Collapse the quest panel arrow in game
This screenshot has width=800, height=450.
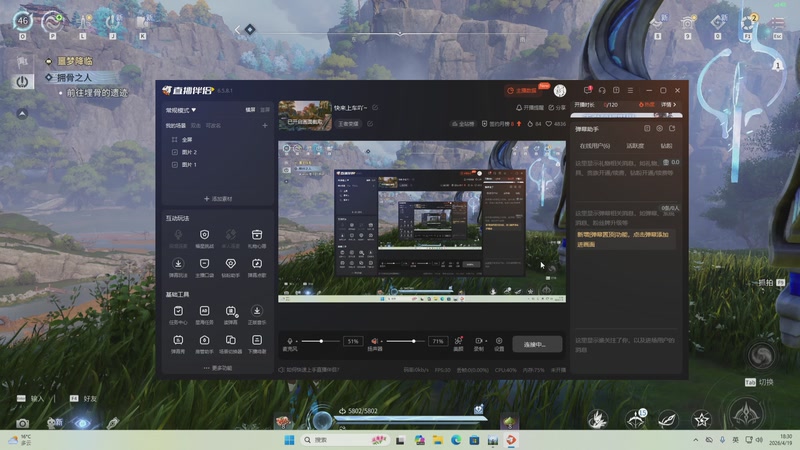coord(22,114)
